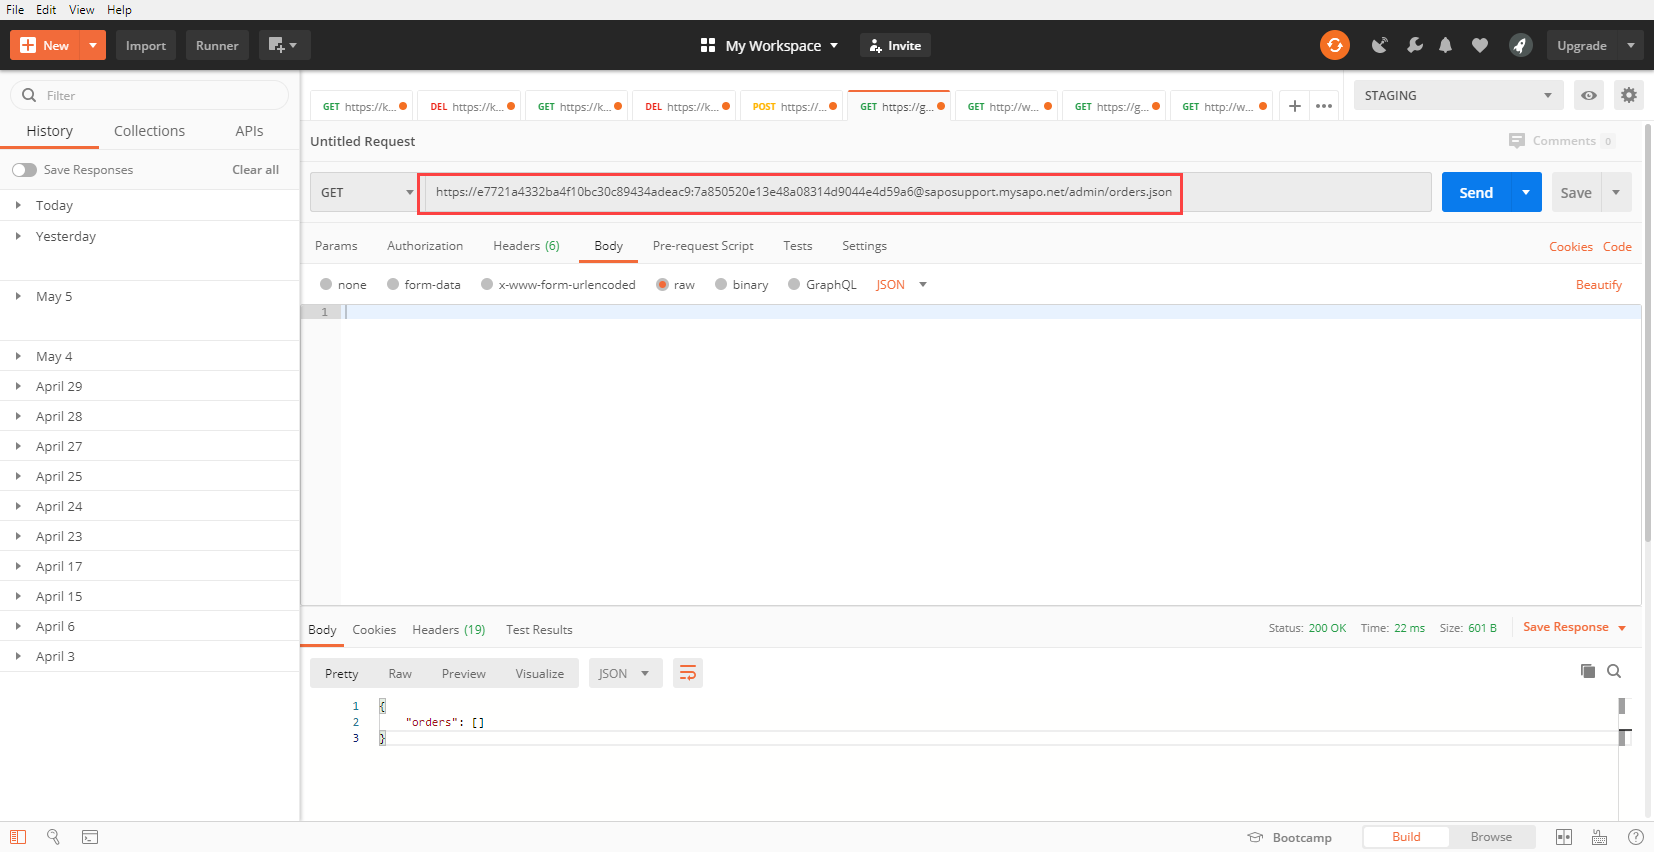The width and height of the screenshot is (1654, 852).
Task: Open the notifications bell
Action: [1446, 45]
